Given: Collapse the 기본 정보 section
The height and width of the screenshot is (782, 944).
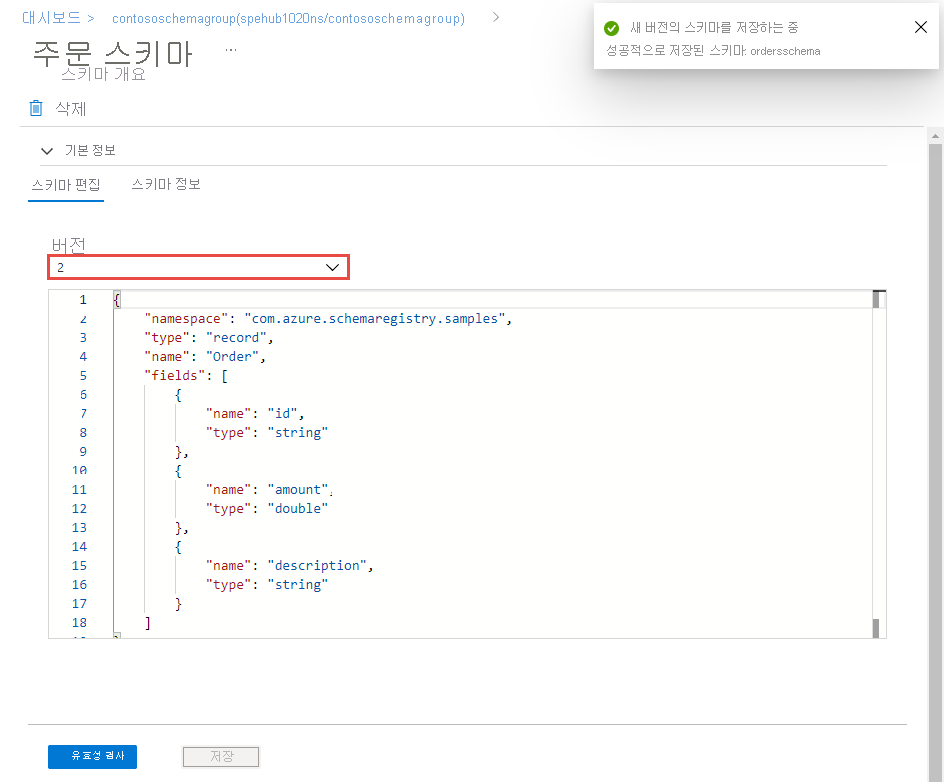Looking at the screenshot, I should [47, 151].
